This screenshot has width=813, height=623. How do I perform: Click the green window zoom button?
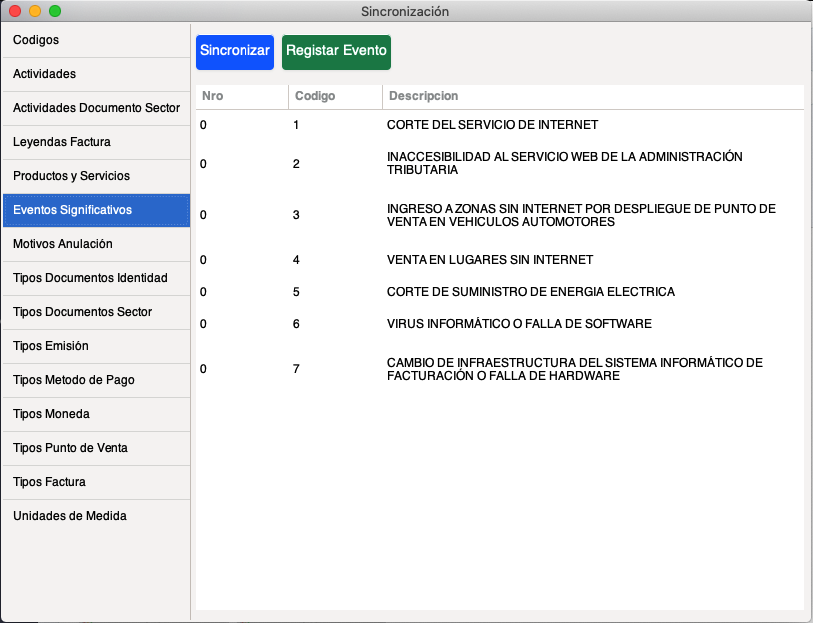pyautogui.click(x=55, y=11)
